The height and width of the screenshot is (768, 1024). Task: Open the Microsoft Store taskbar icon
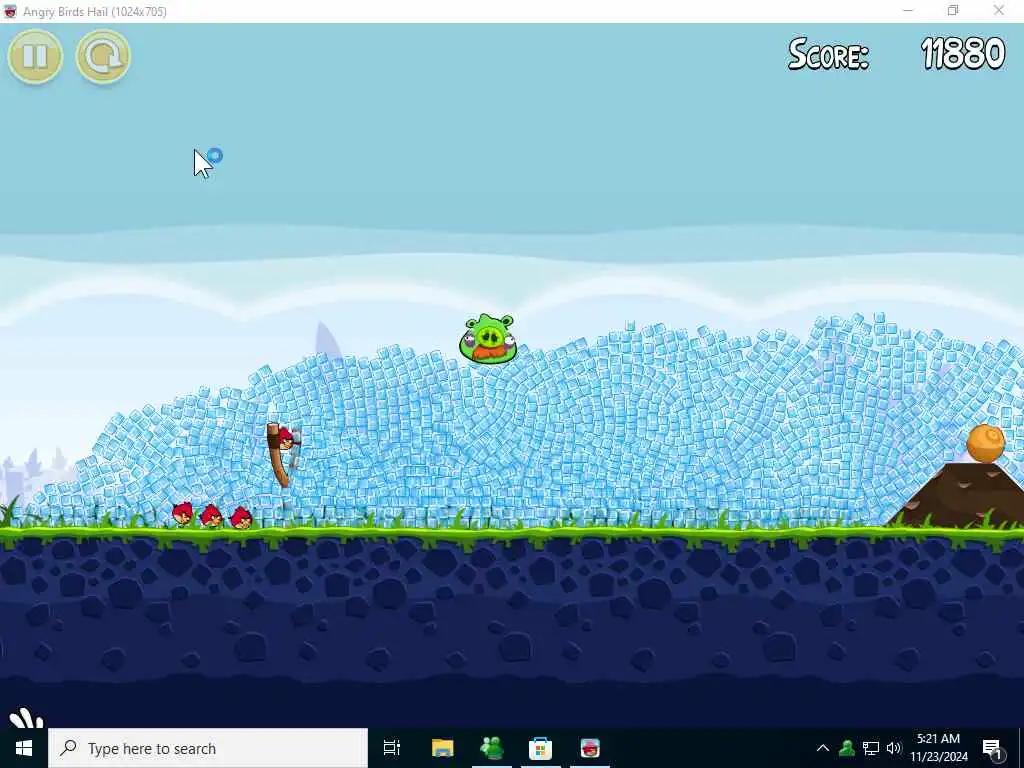(540, 748)
